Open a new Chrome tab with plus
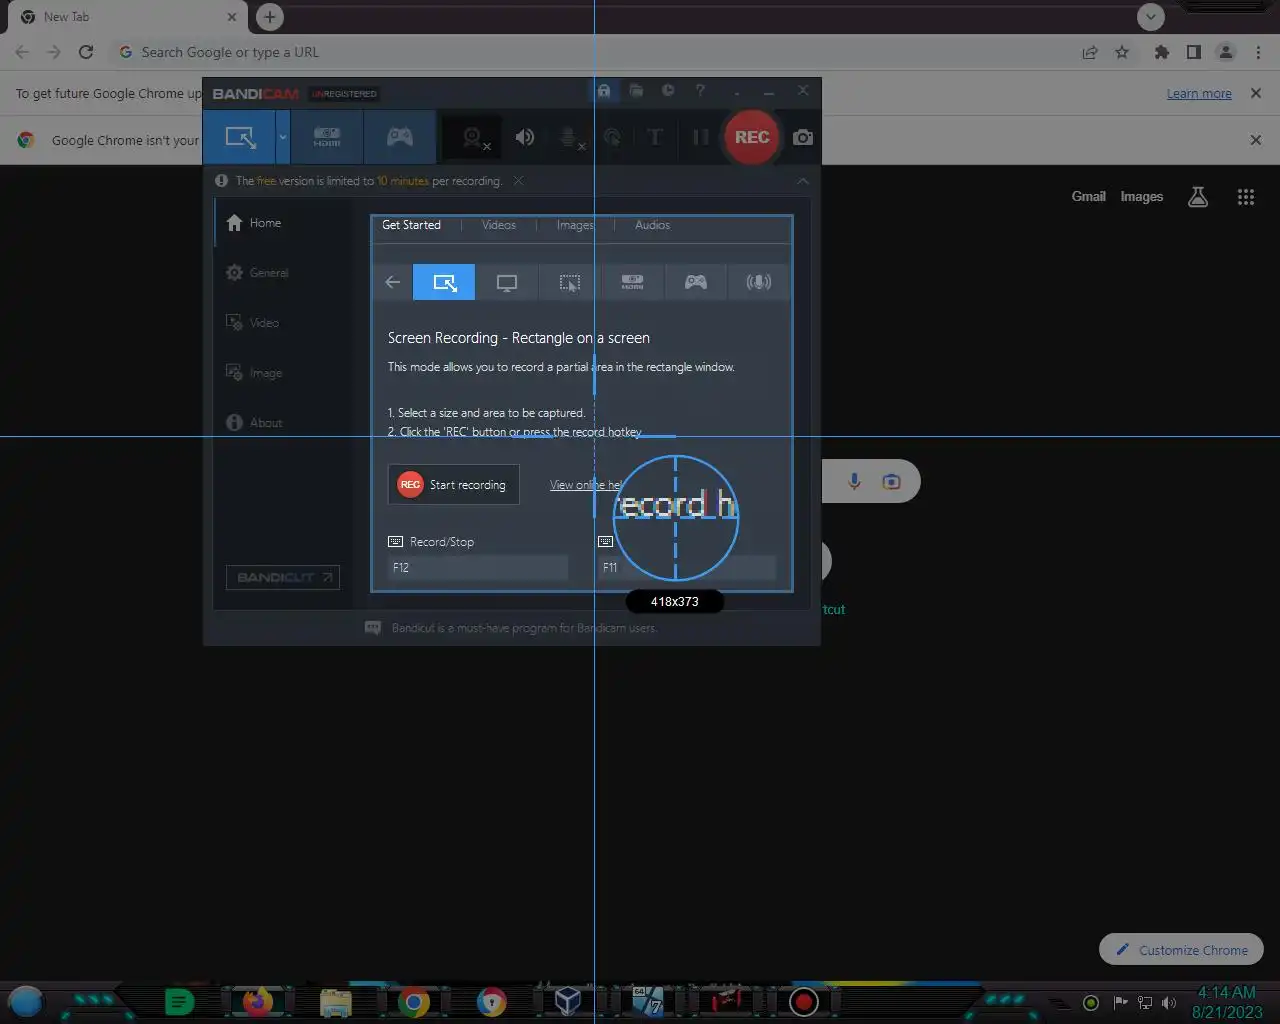 pos(269,17)
